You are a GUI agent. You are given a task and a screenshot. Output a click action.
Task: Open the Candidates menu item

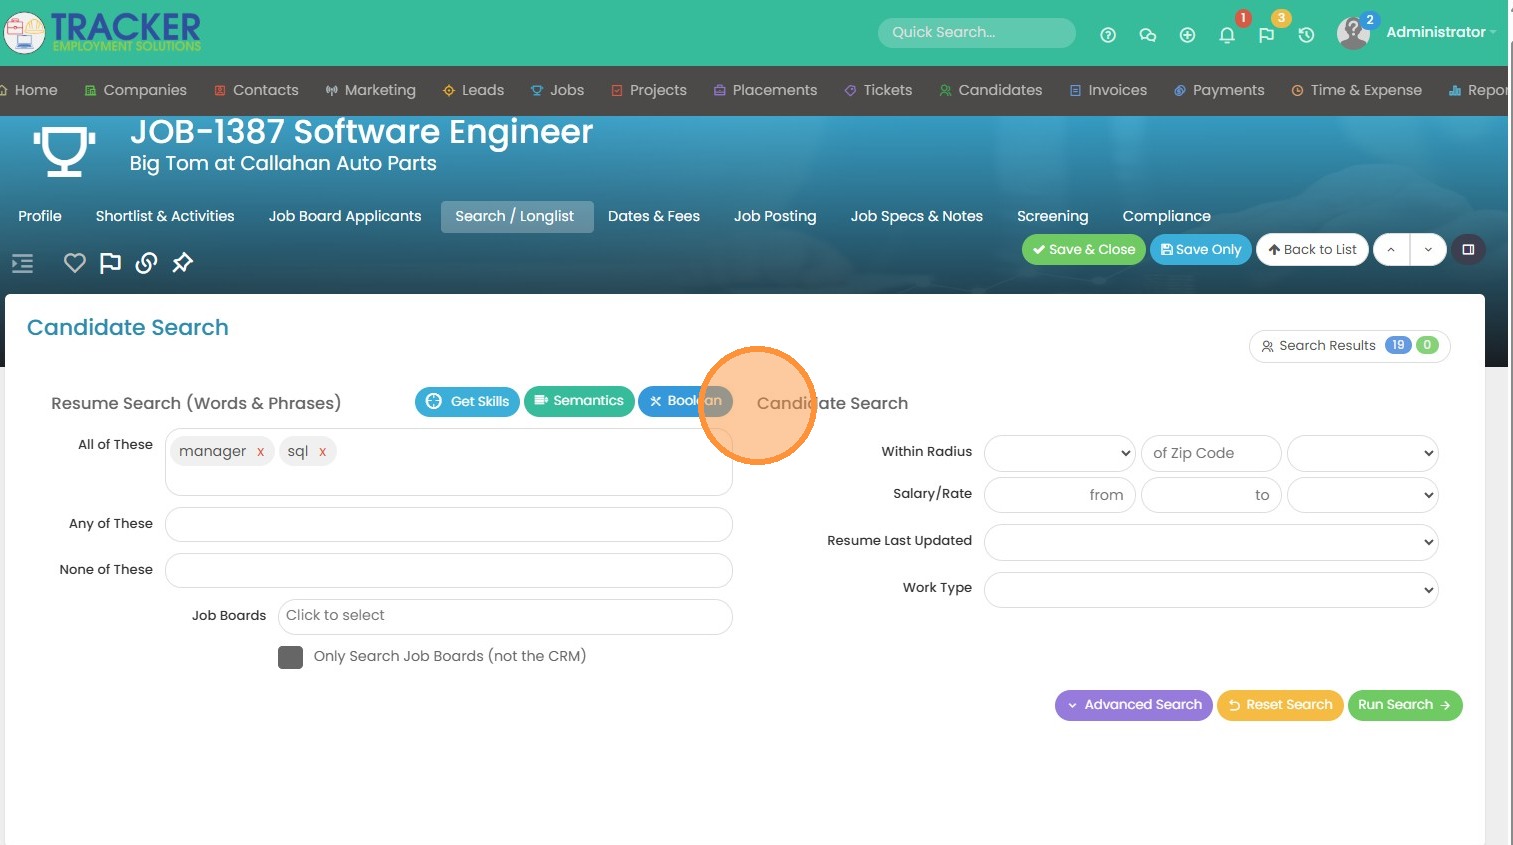990,90
